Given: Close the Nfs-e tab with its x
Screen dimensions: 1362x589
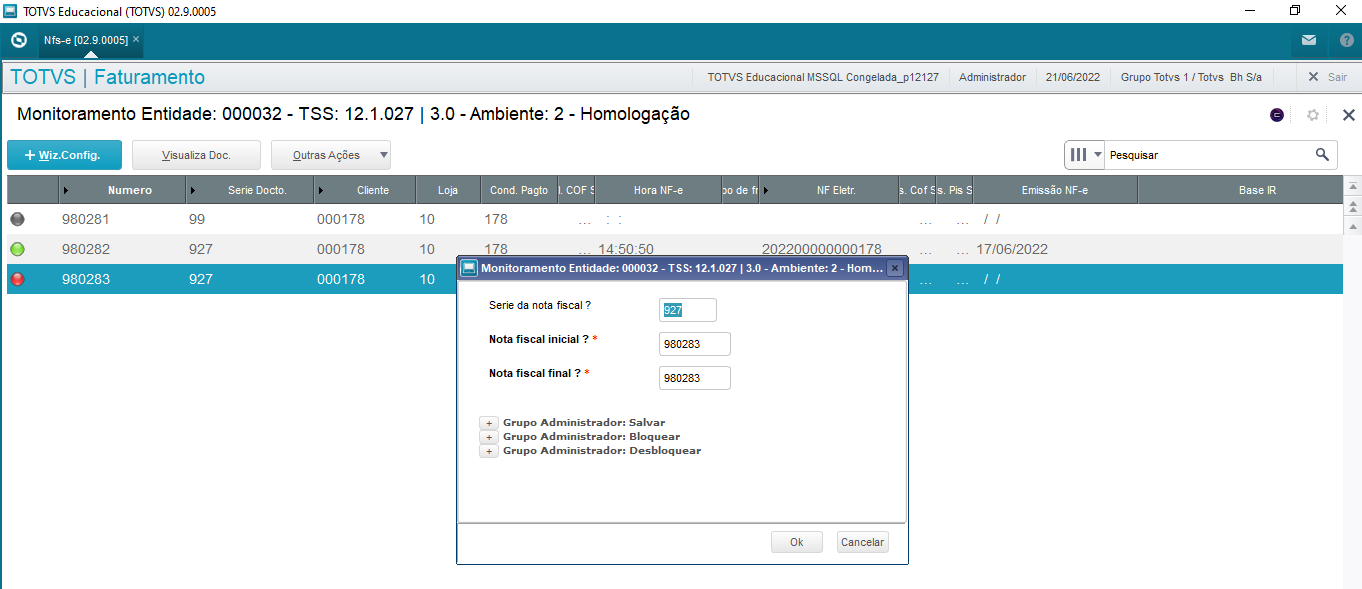Looking at the screenshot, I should pos(136,39).
